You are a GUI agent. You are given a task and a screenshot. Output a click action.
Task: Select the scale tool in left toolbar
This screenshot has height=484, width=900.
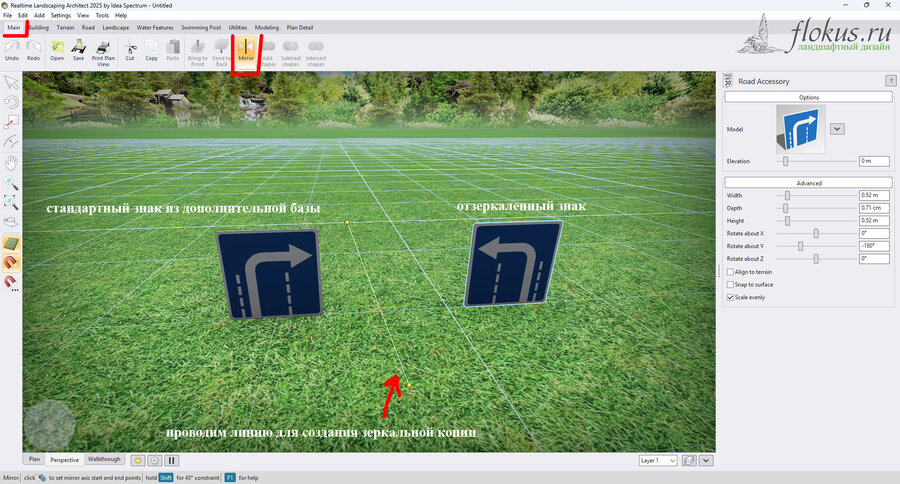[x=11, y=122]
